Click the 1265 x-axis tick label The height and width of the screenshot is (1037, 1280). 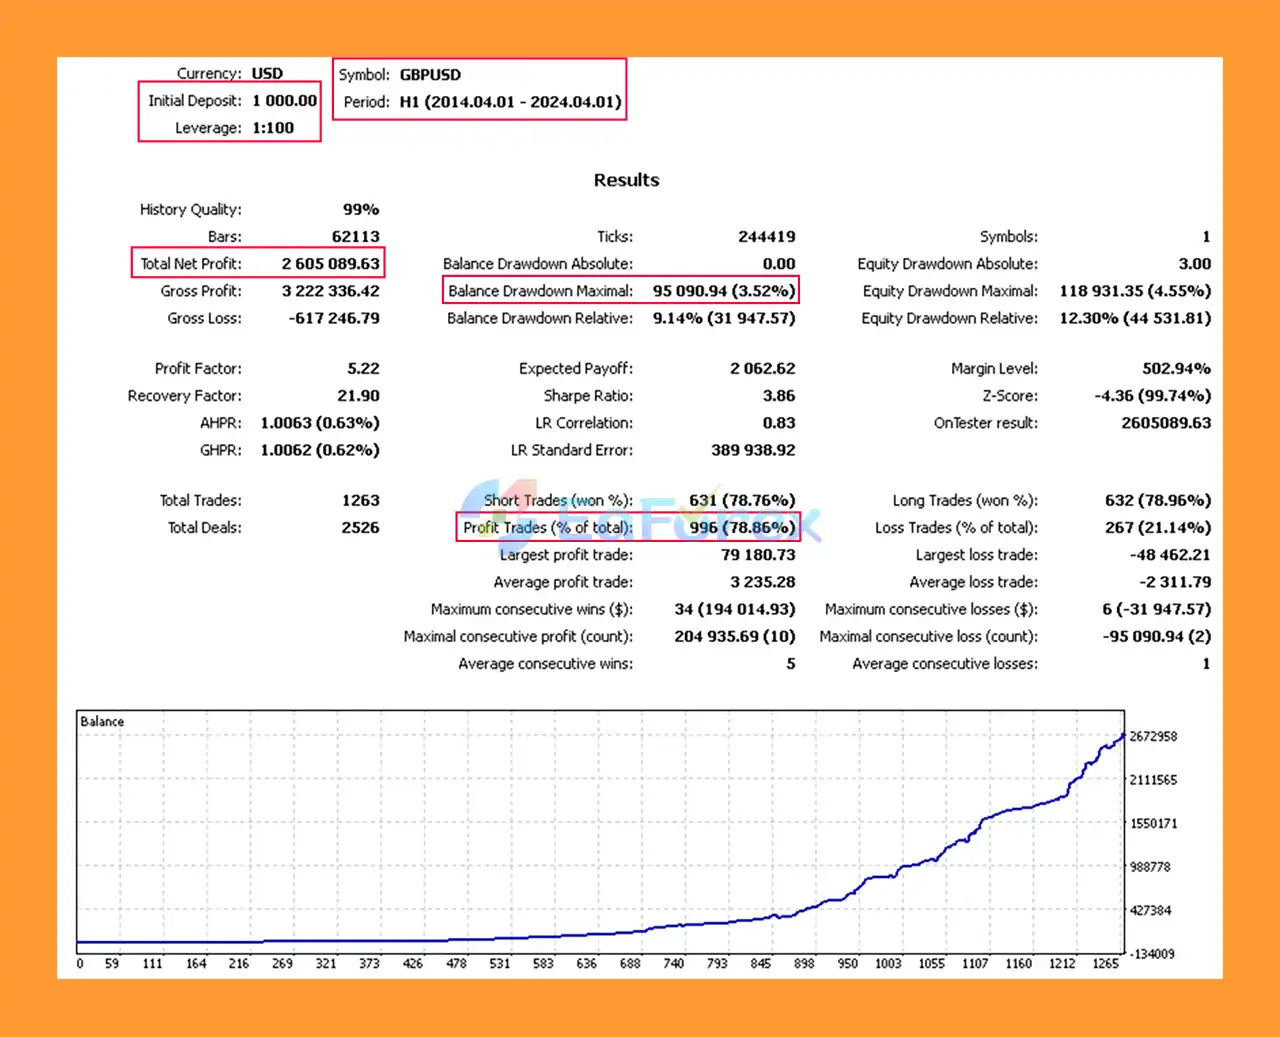coord(1105,964)
